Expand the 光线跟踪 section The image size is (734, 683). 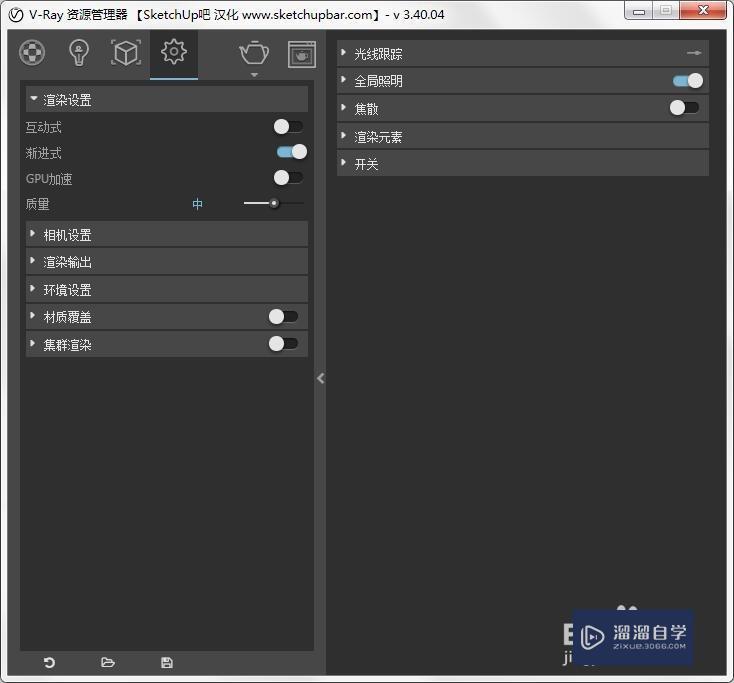[x=523, y=53]
